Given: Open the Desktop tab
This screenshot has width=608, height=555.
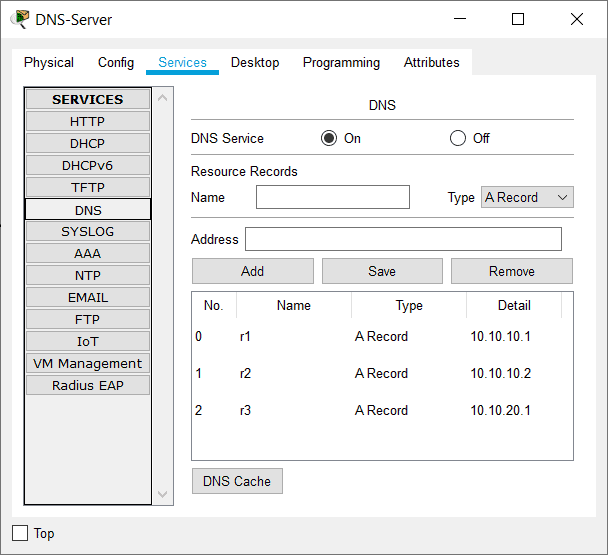Looking at the screenshot, I should pyautogui.click(x=255, y=62).
